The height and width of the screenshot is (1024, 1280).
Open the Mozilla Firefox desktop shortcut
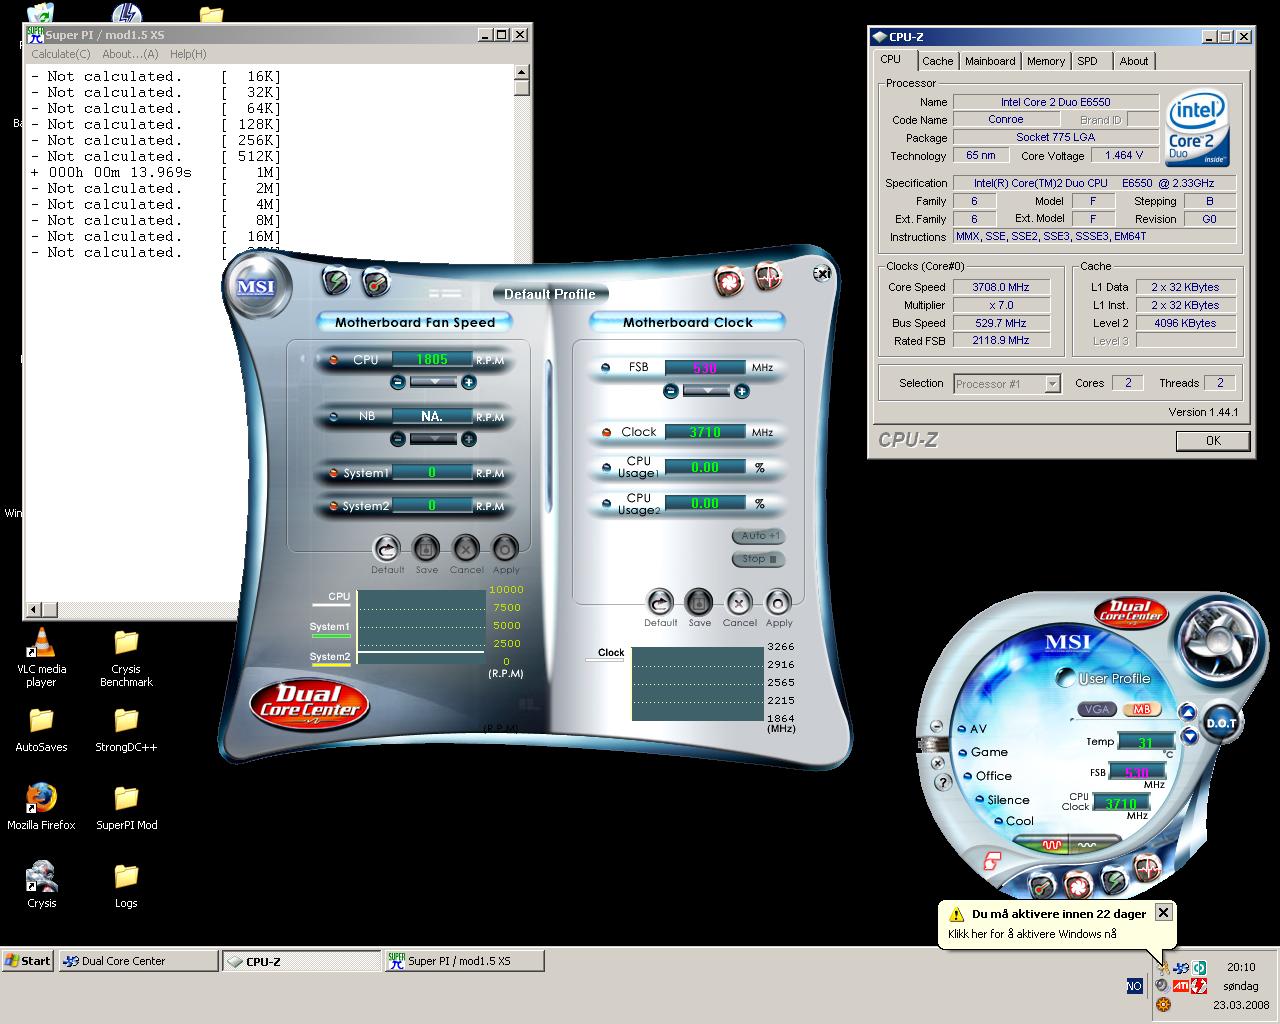tap(41, 806)
